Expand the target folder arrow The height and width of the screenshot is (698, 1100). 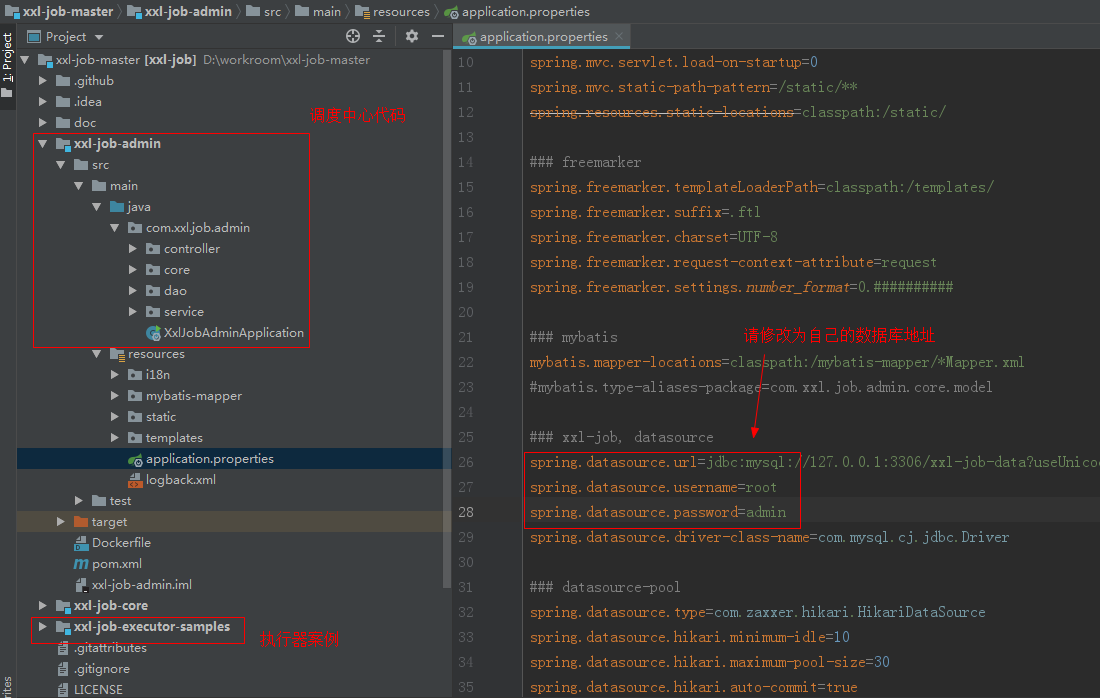coord(61,522)
